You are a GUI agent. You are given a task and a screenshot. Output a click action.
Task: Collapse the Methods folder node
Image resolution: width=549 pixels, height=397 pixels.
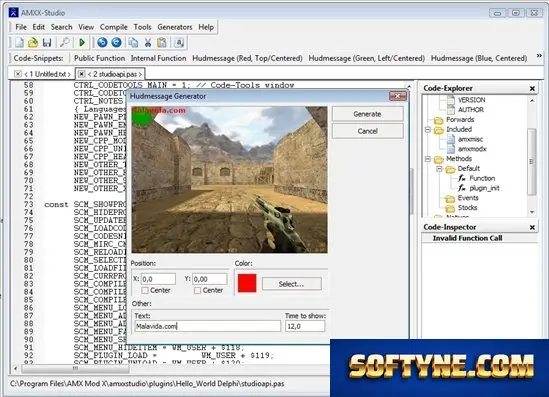[428, 159]
